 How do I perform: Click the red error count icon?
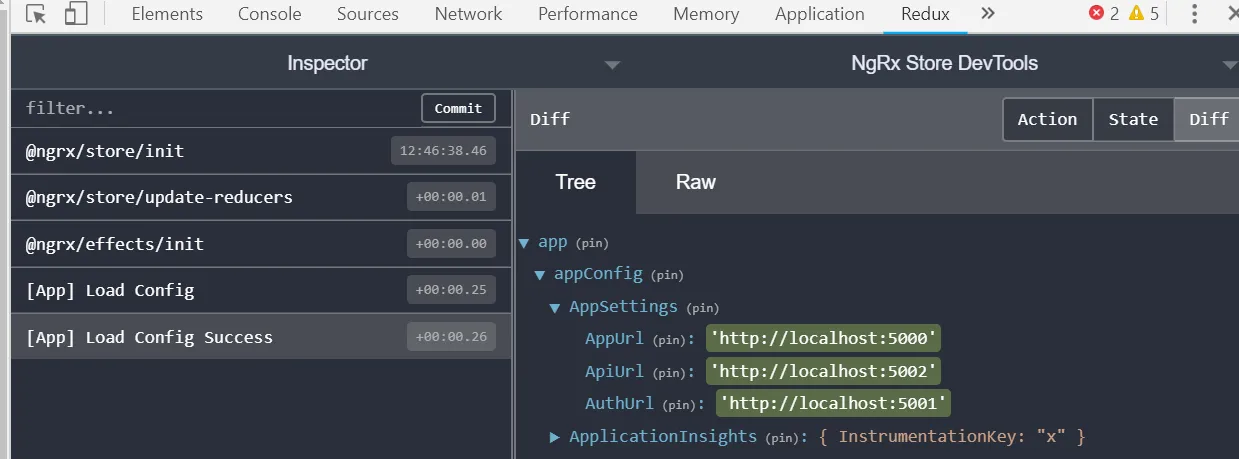tap(1096, 14)
